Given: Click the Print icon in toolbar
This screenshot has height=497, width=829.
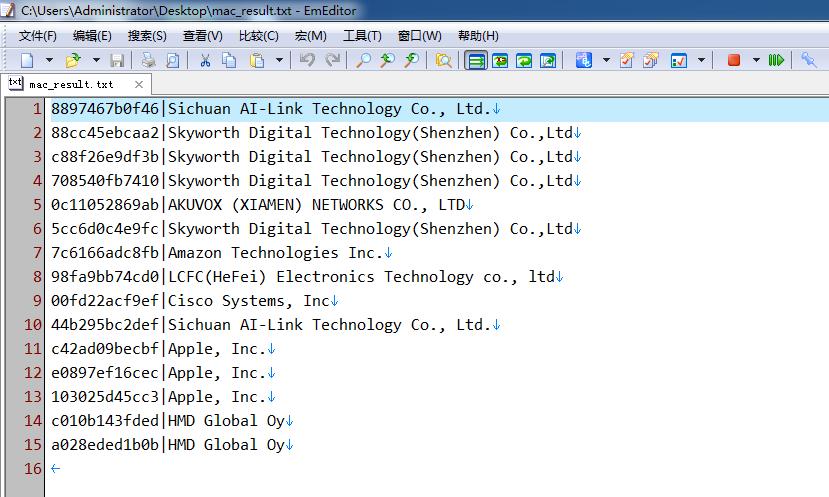Looking at the screenshot, I should (148, 61).
